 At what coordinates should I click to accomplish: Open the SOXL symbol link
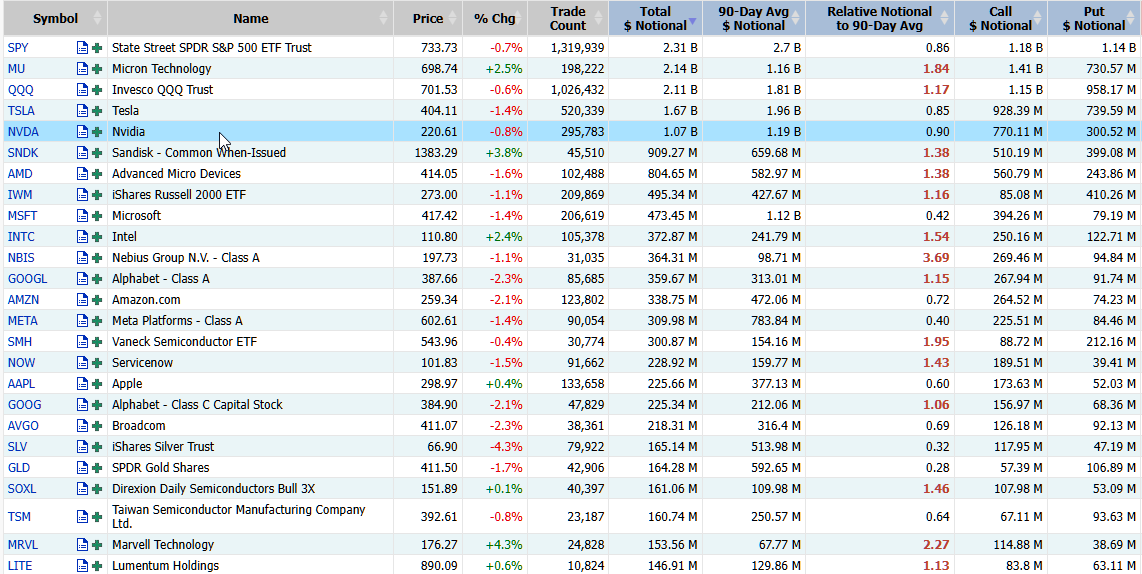click(22, 489)
